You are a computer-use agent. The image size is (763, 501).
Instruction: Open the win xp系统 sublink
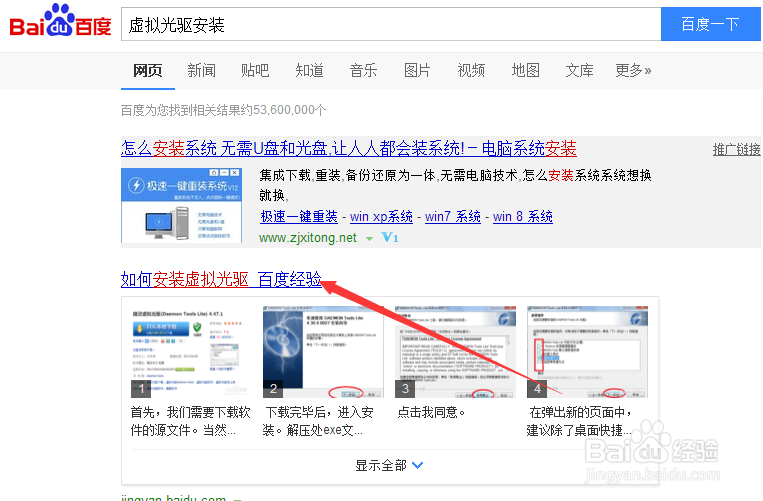pos(381,216)
